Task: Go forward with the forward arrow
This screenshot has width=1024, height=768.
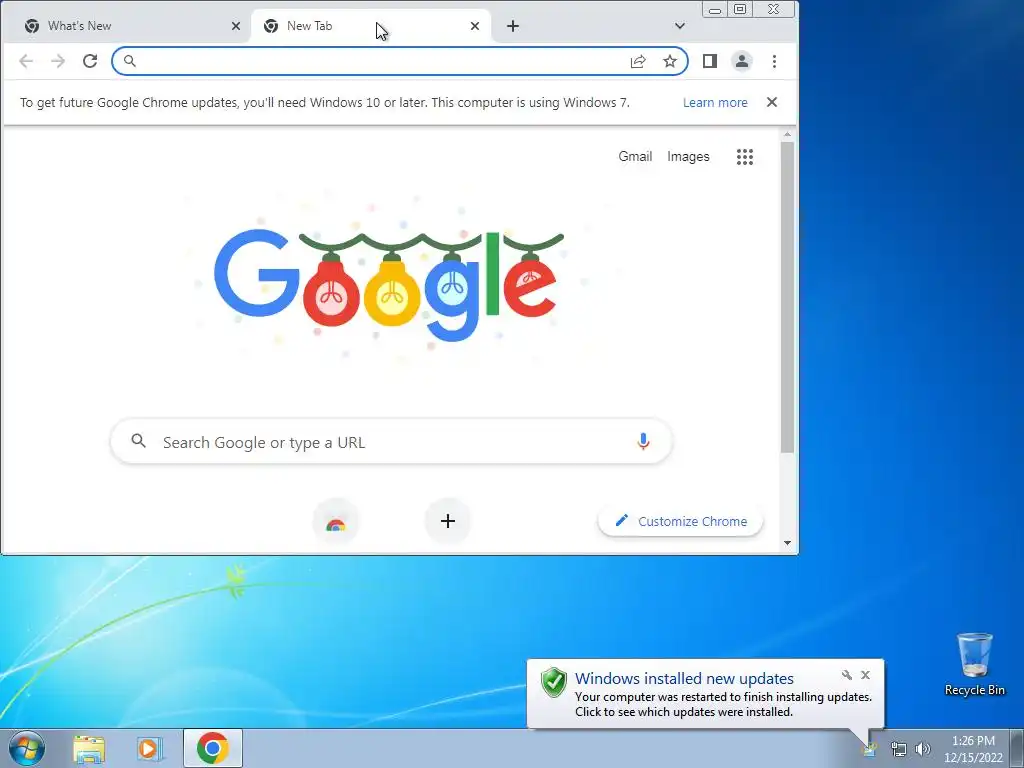Action: point(58,61)
